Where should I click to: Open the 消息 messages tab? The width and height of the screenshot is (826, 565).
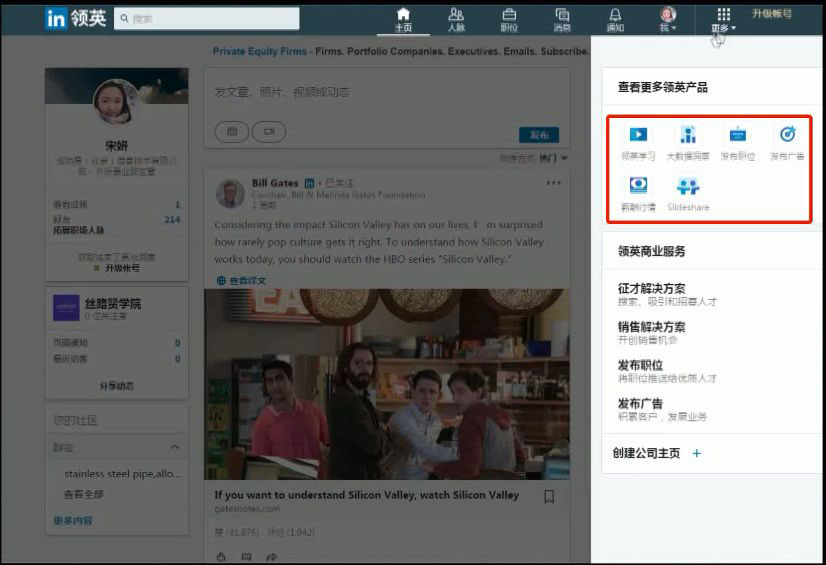(x=562, y=20)
